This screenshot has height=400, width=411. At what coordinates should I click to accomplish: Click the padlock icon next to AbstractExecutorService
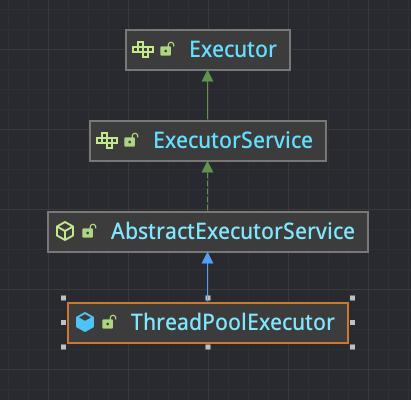click(x=89, y=231)
